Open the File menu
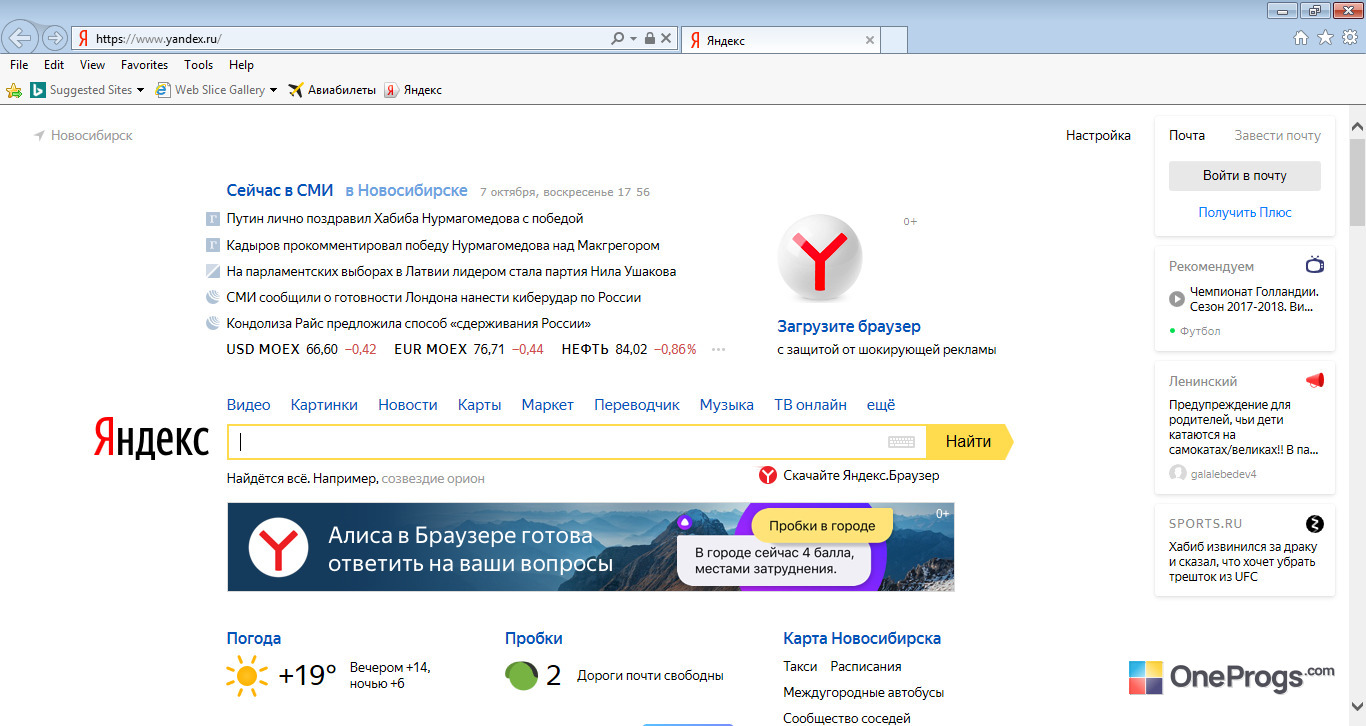1366x726 pixels. [19, 65]
